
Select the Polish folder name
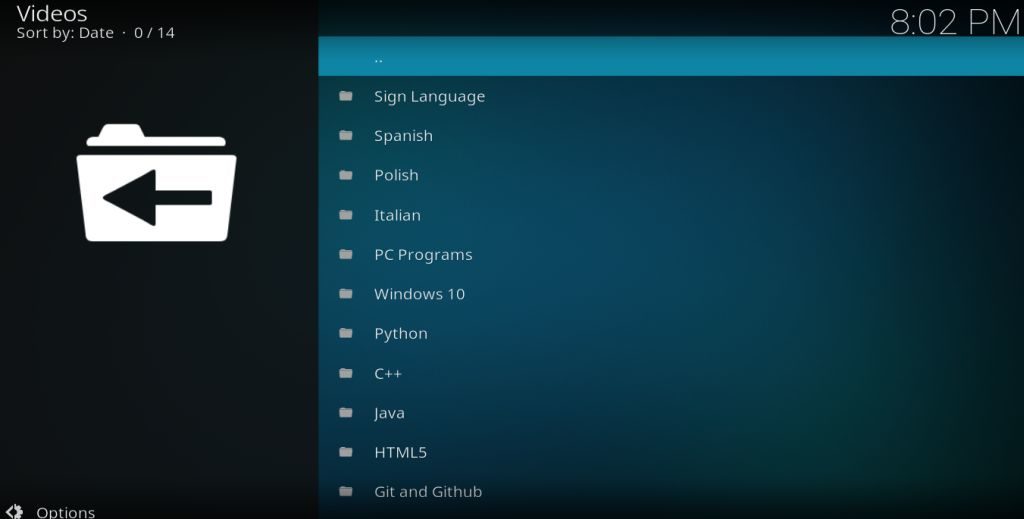[x=396, y=175]
